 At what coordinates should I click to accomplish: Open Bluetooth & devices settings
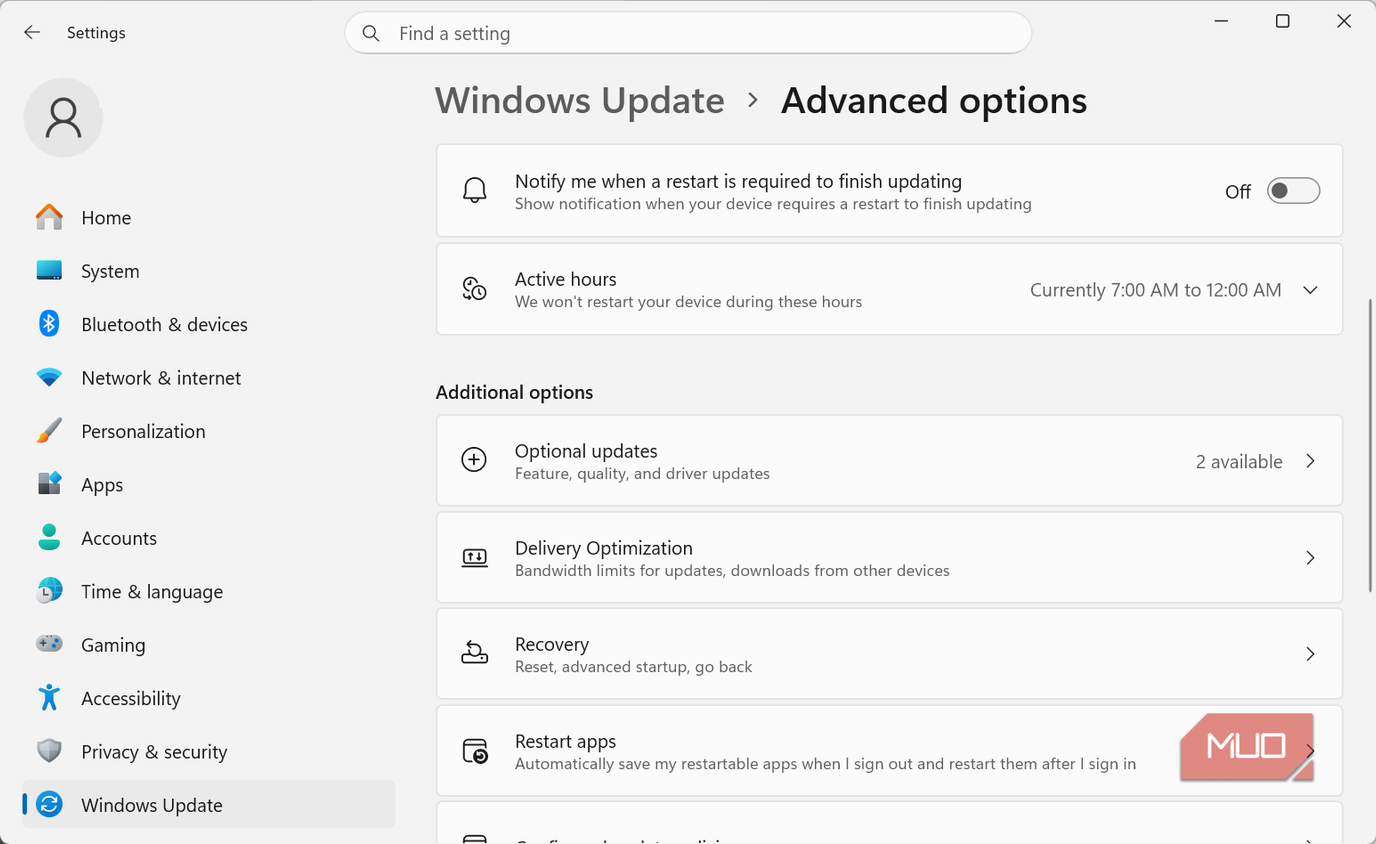209,324
